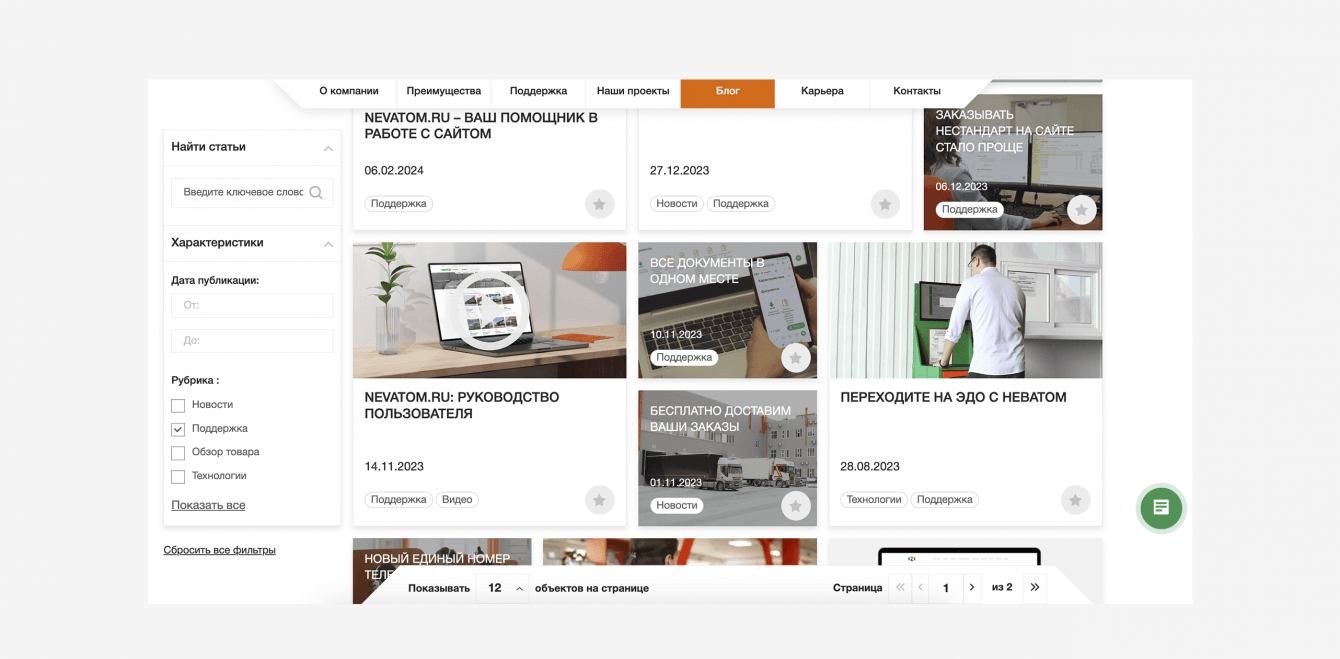Click the 'из 2' page count text

point(1002,588)
